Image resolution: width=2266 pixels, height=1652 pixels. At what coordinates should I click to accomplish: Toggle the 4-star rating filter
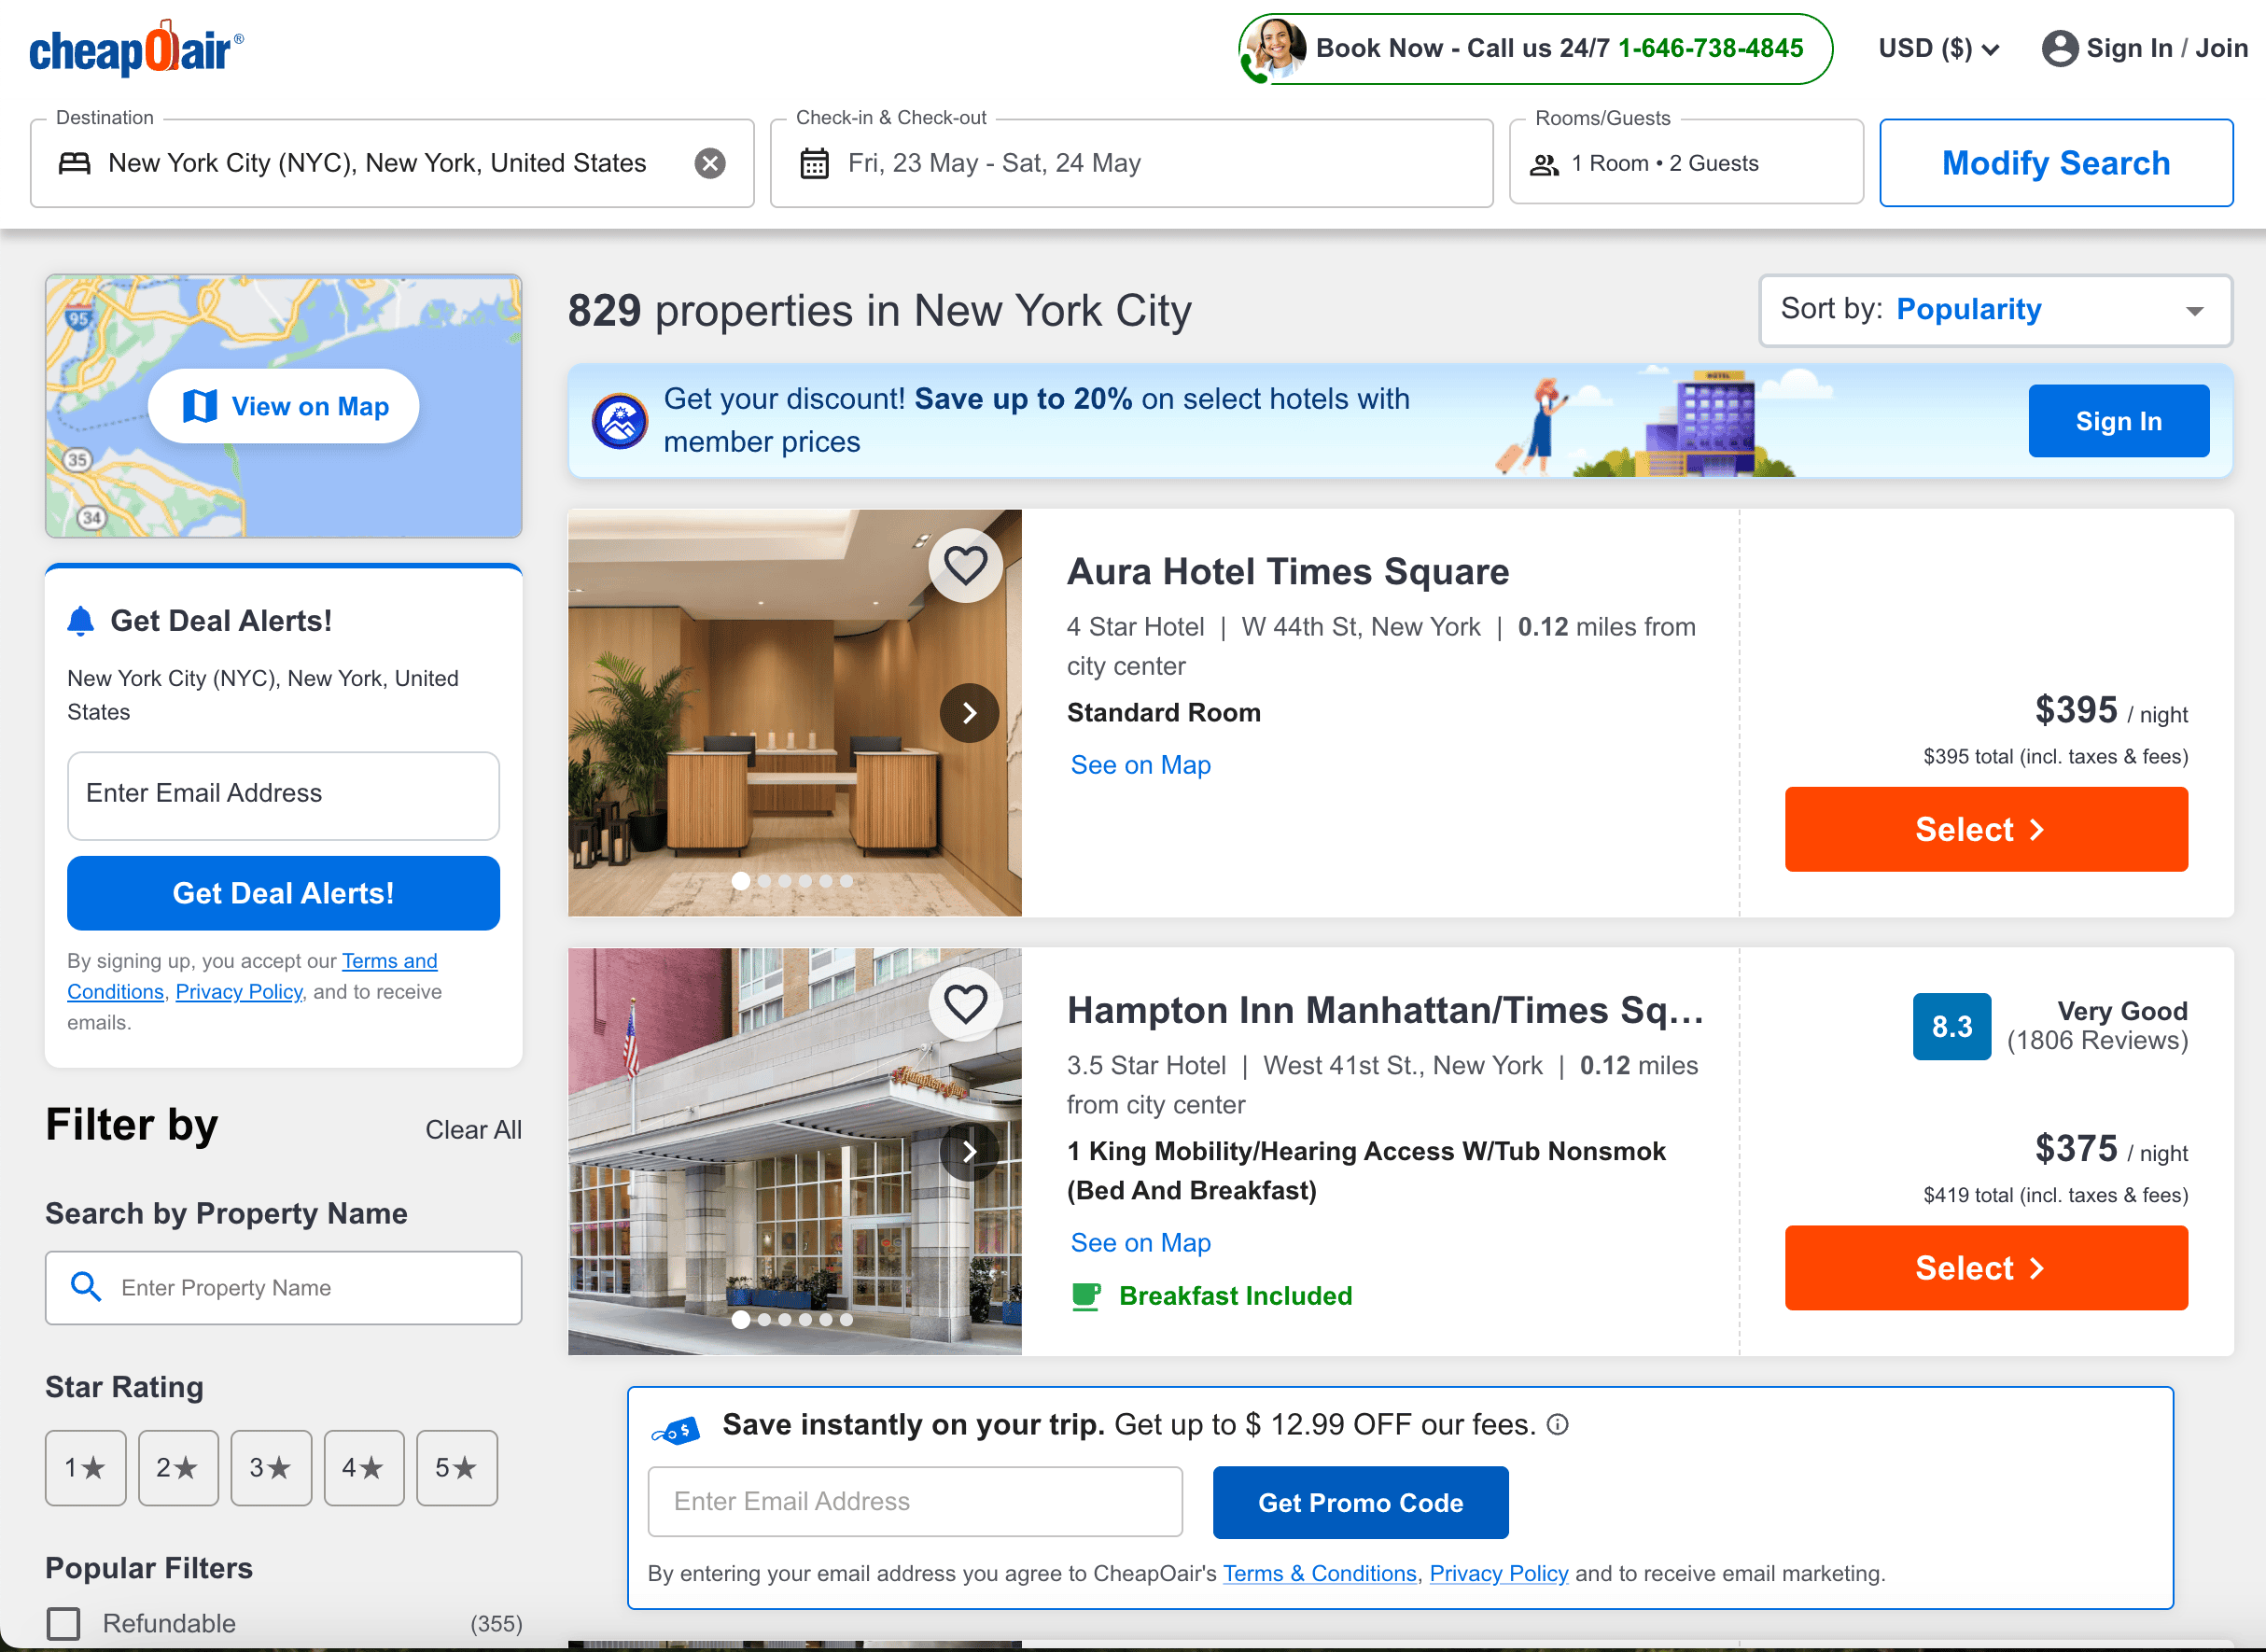[364, 1467]
